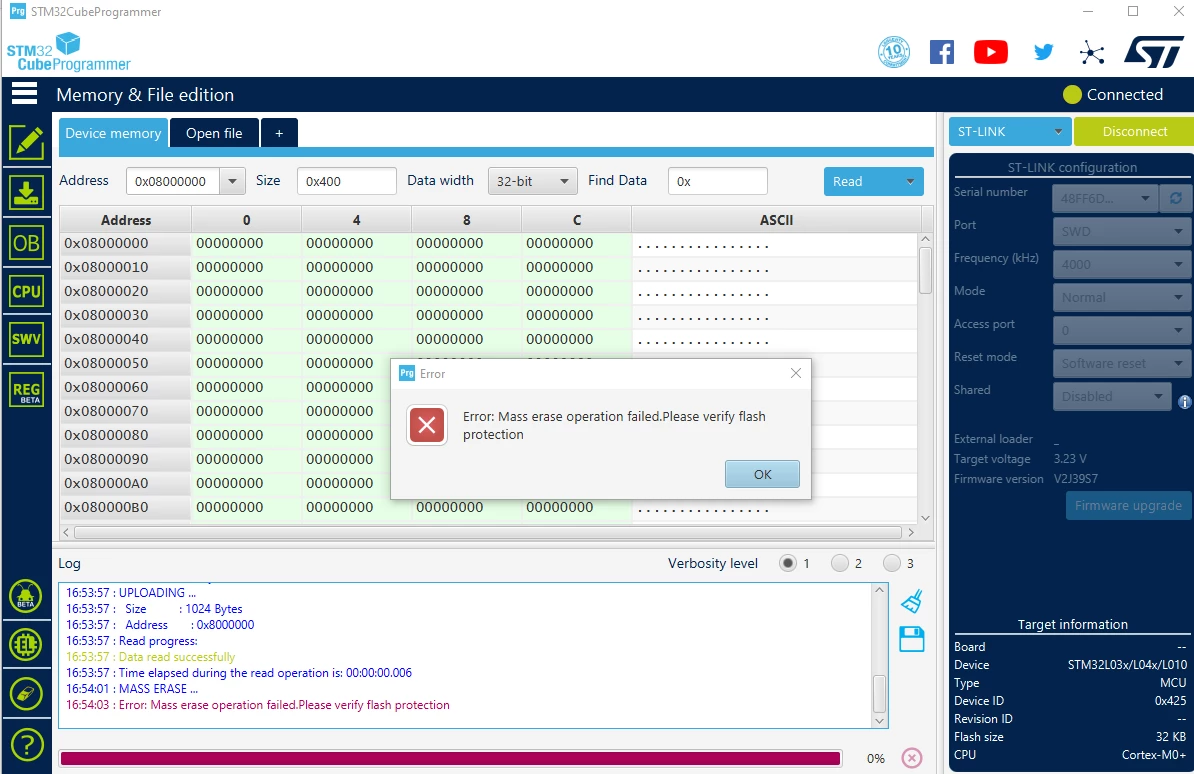Select verbosity level 2
Image resolution: width=1194 pixels, height=774 pixels.
(840, 563)
